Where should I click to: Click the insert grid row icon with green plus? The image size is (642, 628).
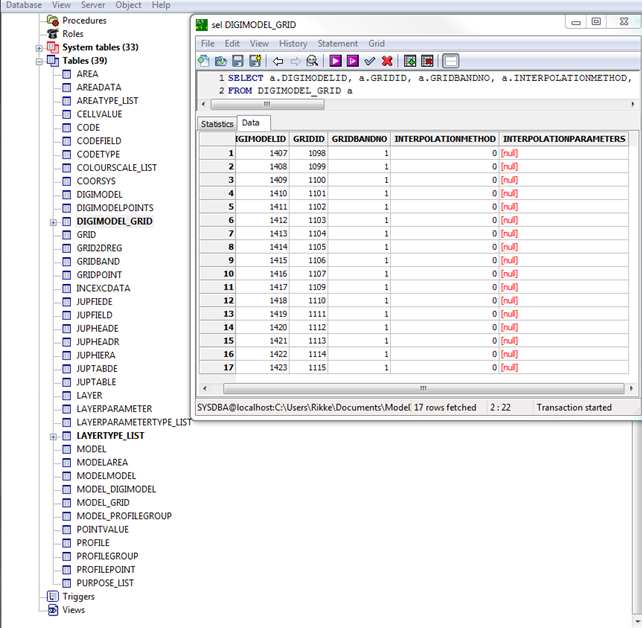pos(410,61)
